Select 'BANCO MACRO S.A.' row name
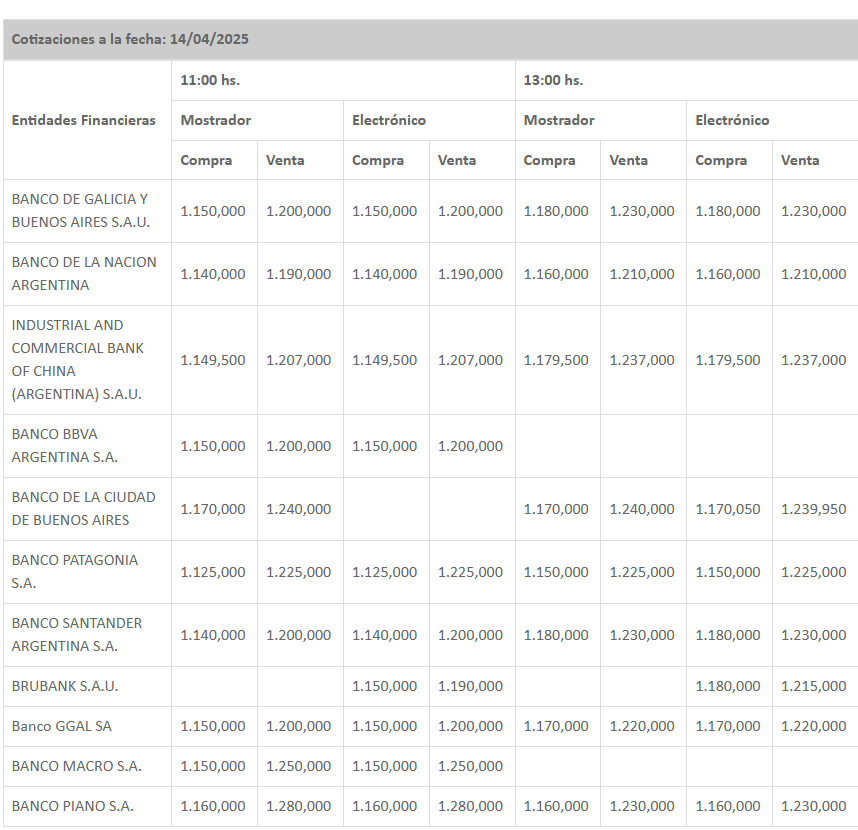The image size is (858, 830). point(77,766)
